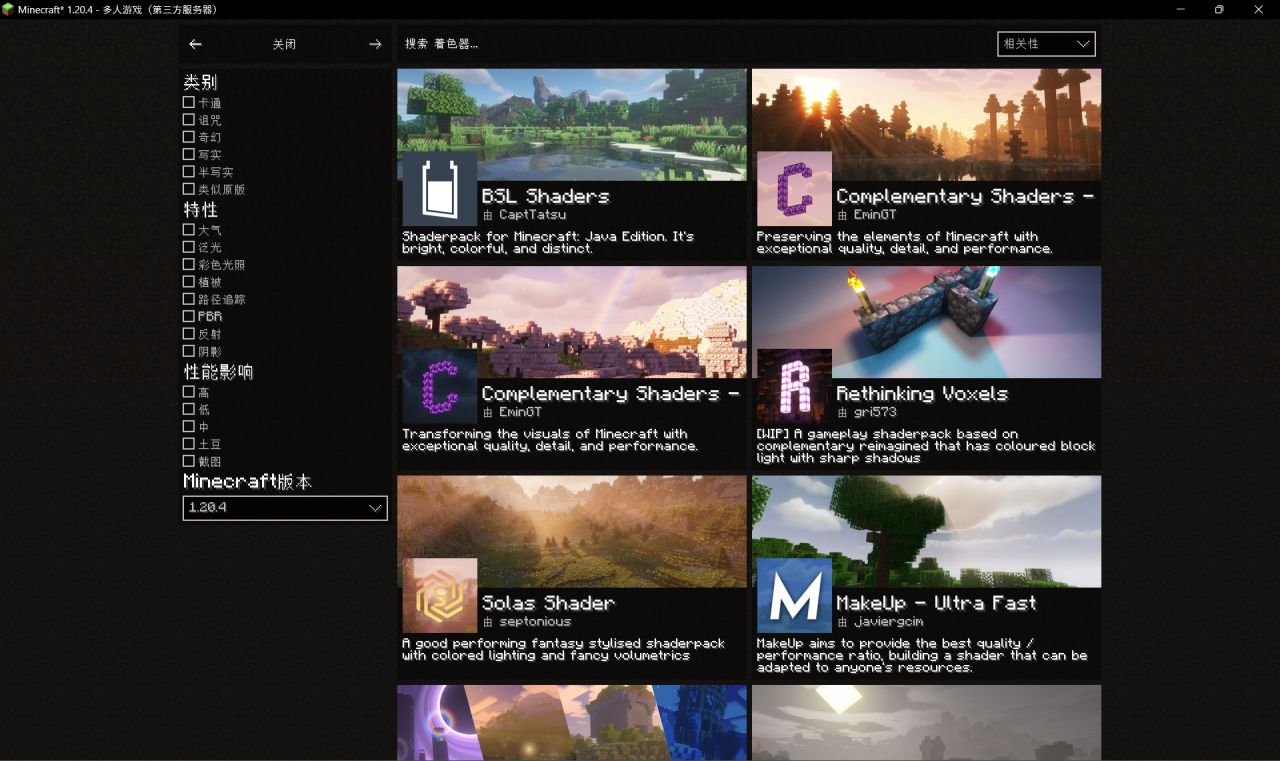
Task: Tick the 反射 checkbox
Action: tap(189, 333)
